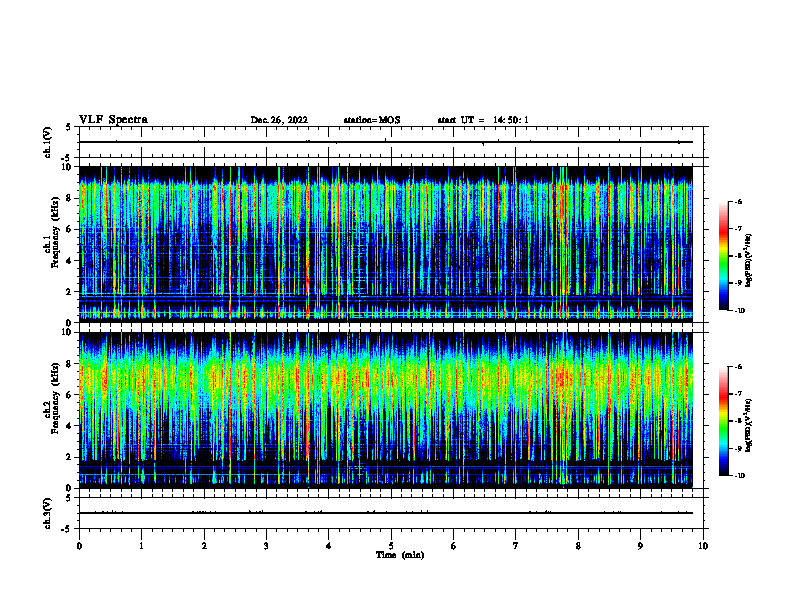Viewport: 792px width, 612px height.
Task: Click time-axis tick label "0"
Action: coord(79,546)
